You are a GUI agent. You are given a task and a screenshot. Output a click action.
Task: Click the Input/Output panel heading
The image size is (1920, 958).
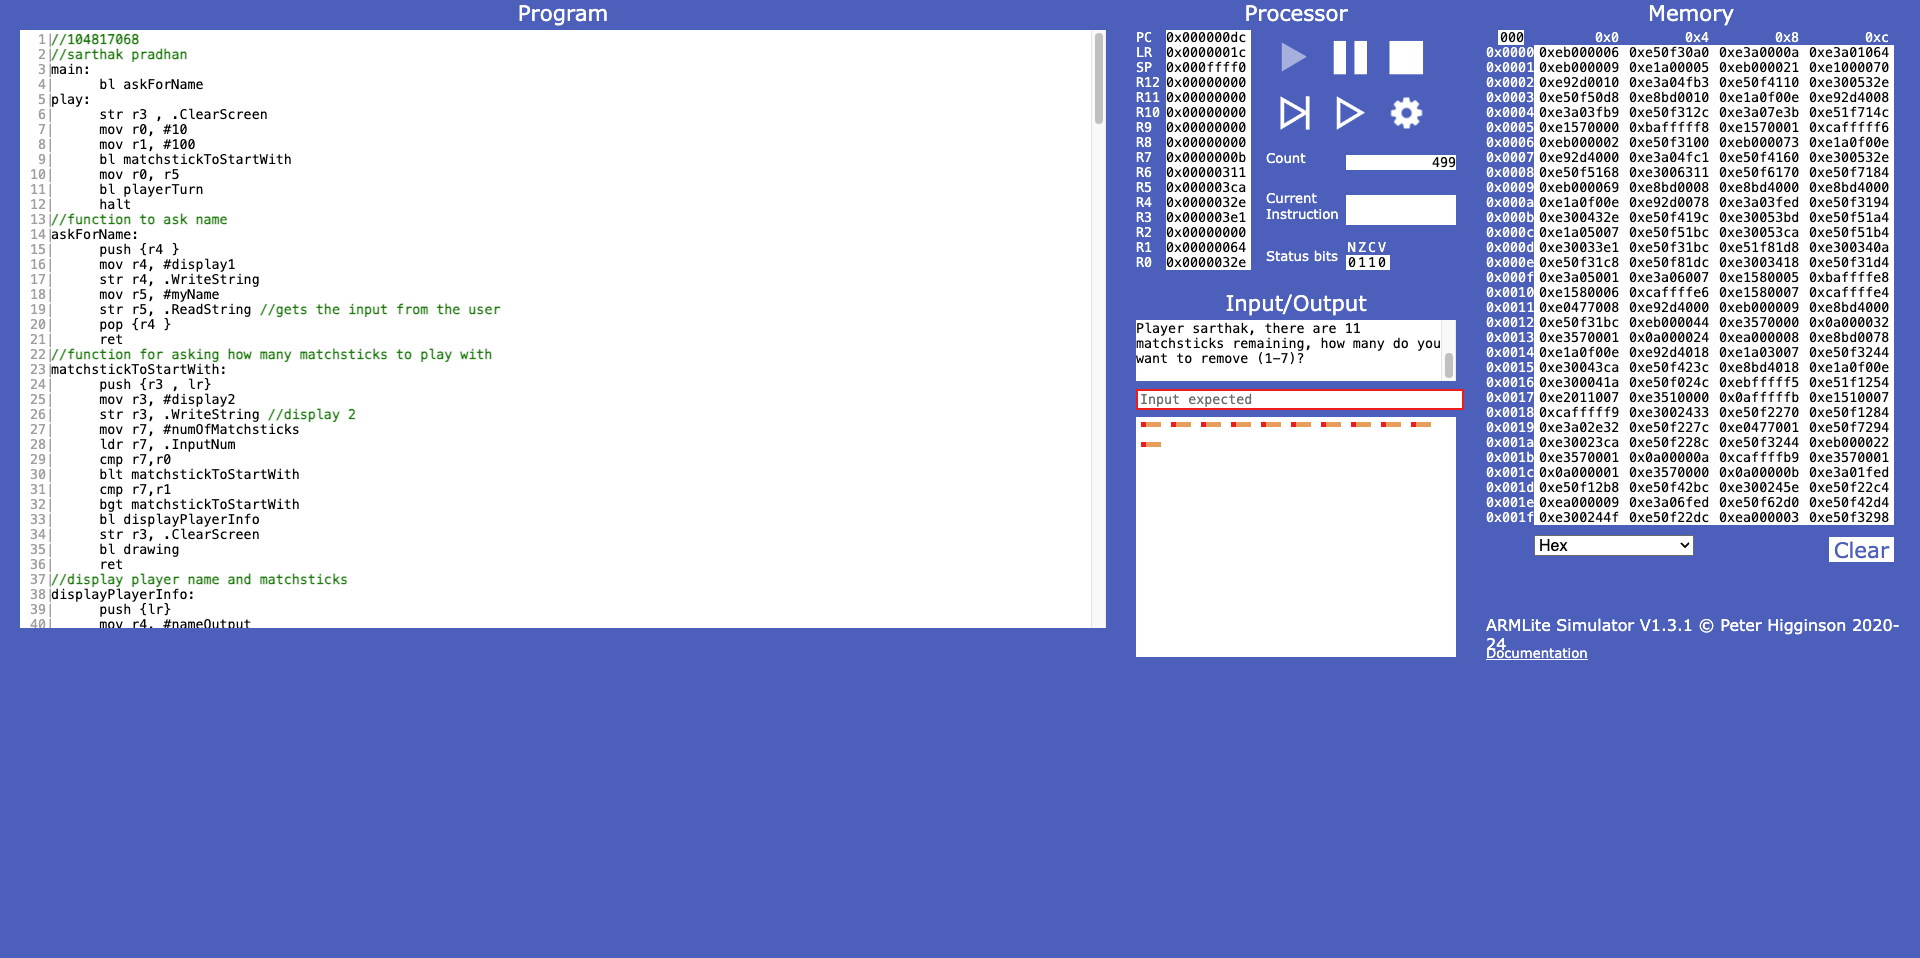1295,303
